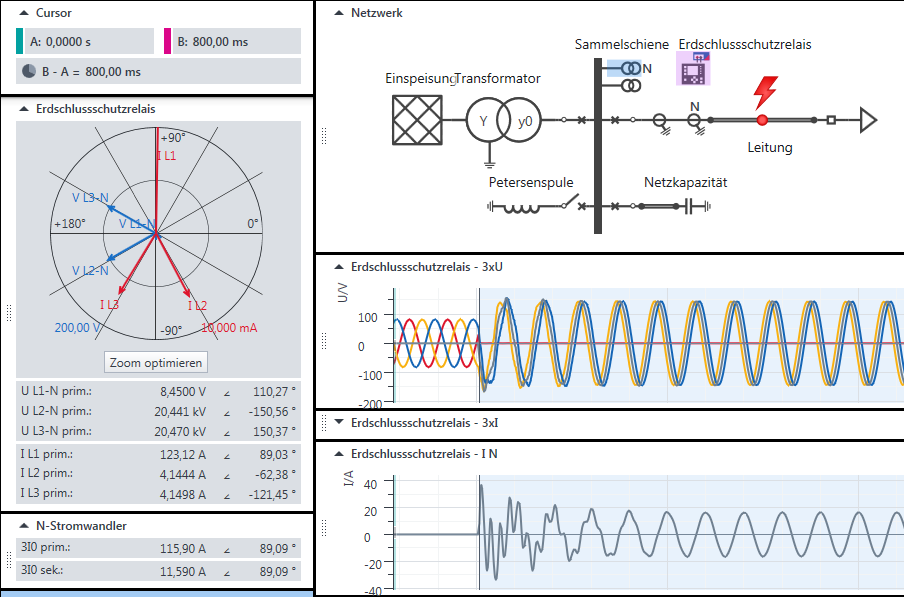Select the N-labeled current transformer on the feeder
The width and height of the screenshot is (904, 597).
point(695,121)
